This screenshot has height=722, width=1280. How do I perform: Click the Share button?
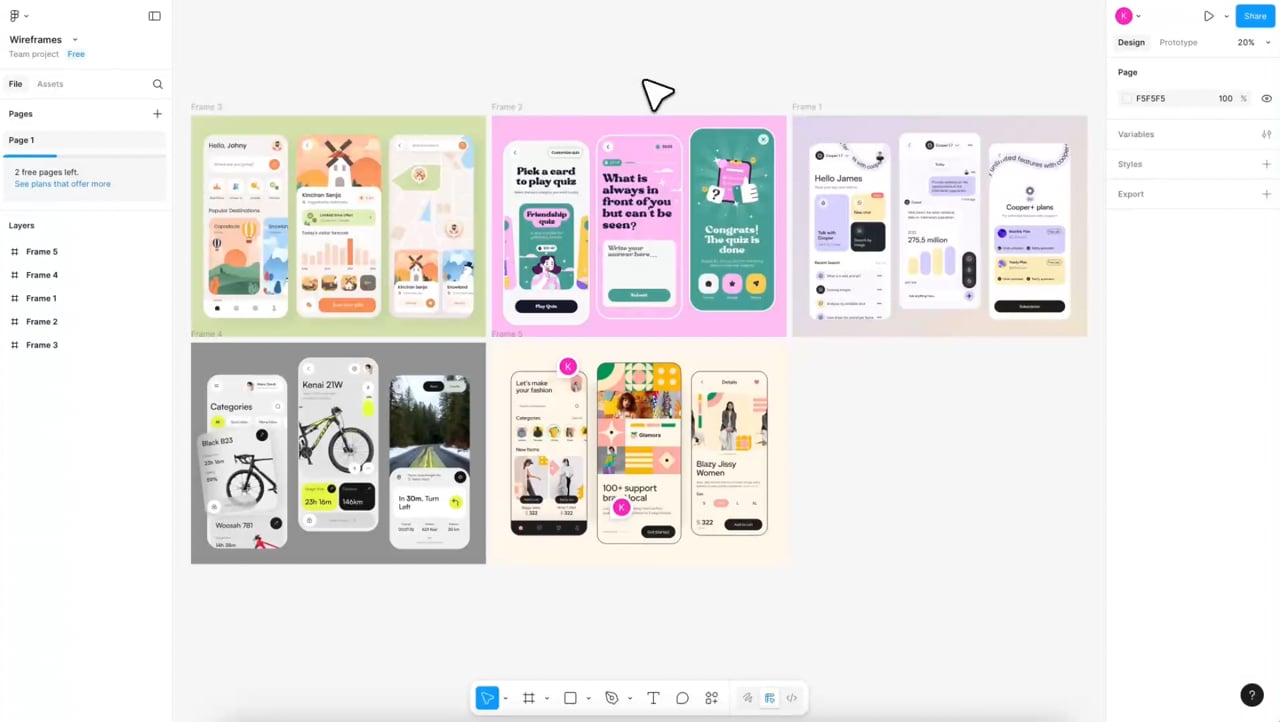click(1255, 16)
